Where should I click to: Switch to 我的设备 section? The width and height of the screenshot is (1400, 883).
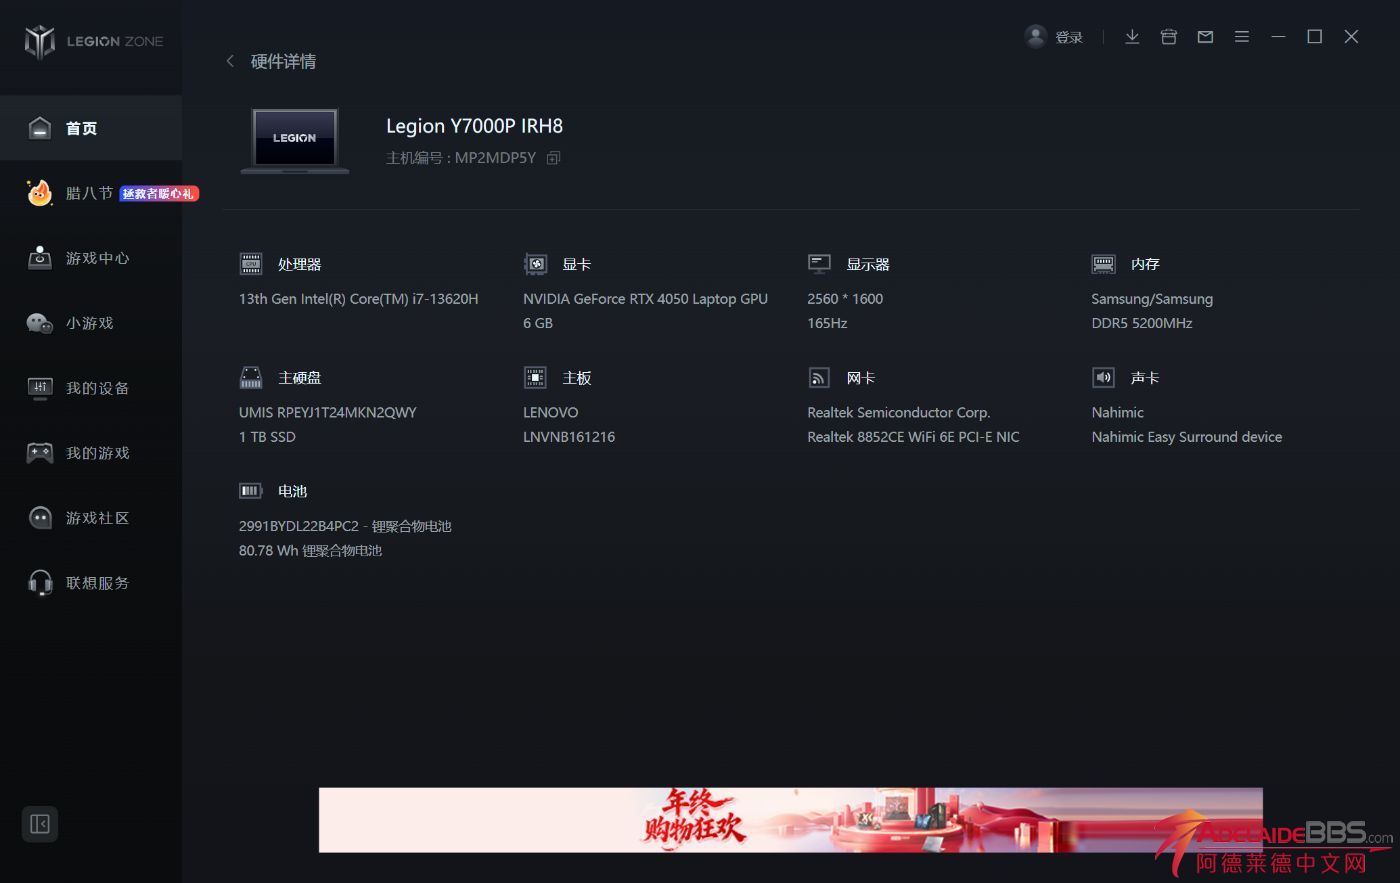coord(97,388)
